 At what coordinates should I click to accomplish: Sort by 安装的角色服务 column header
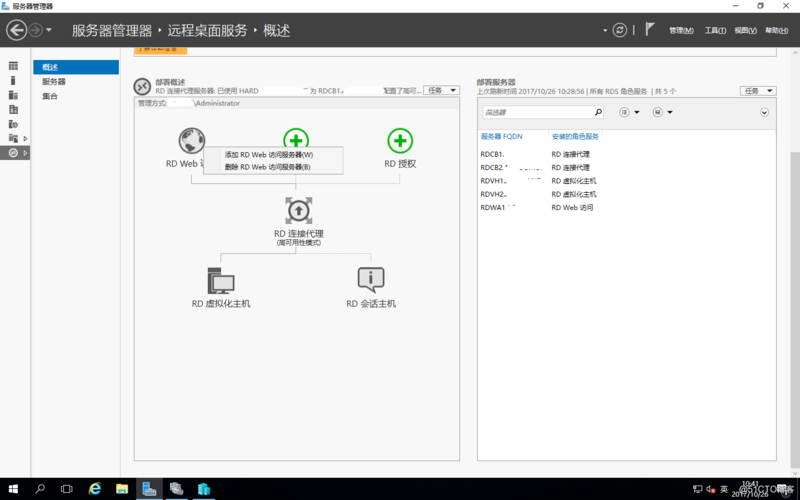[x=575, y=136]
